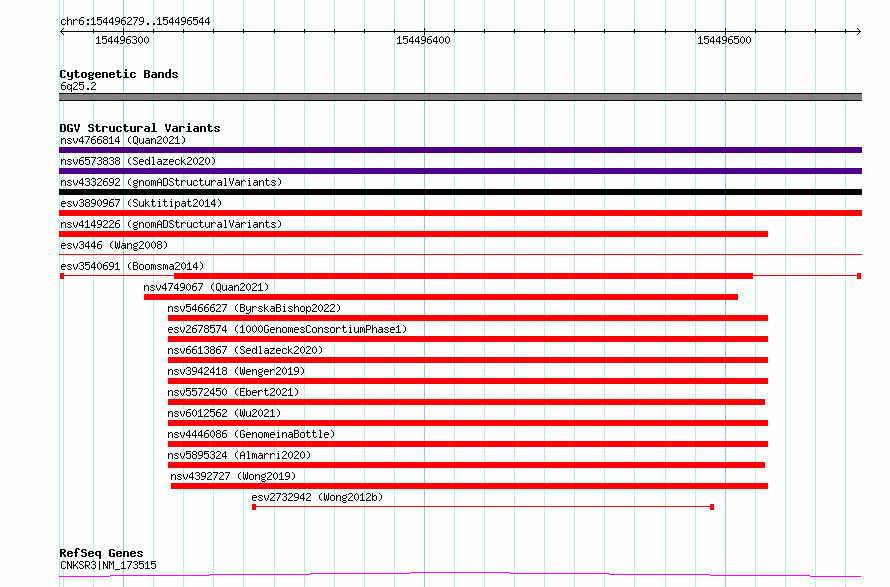Click the purple bar under nsv6573838
This screenshot has width=890, height=587.
[x=460, y=171]
